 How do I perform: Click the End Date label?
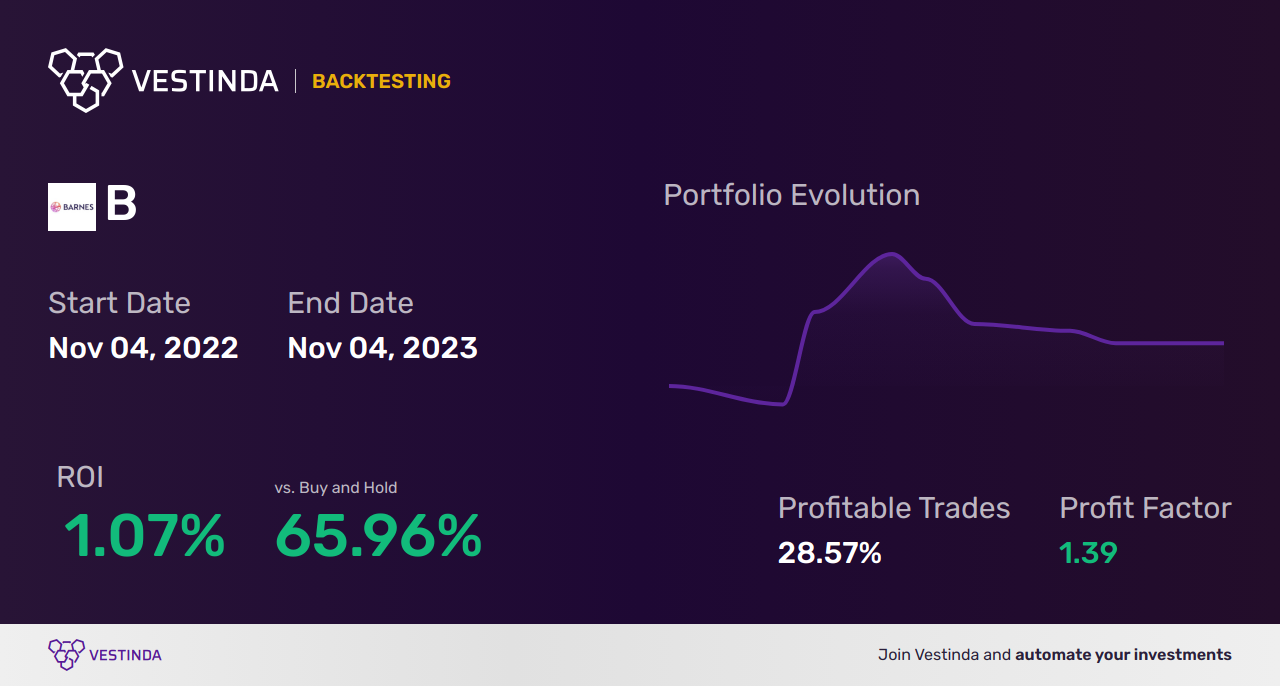click(x=350, y=303)
